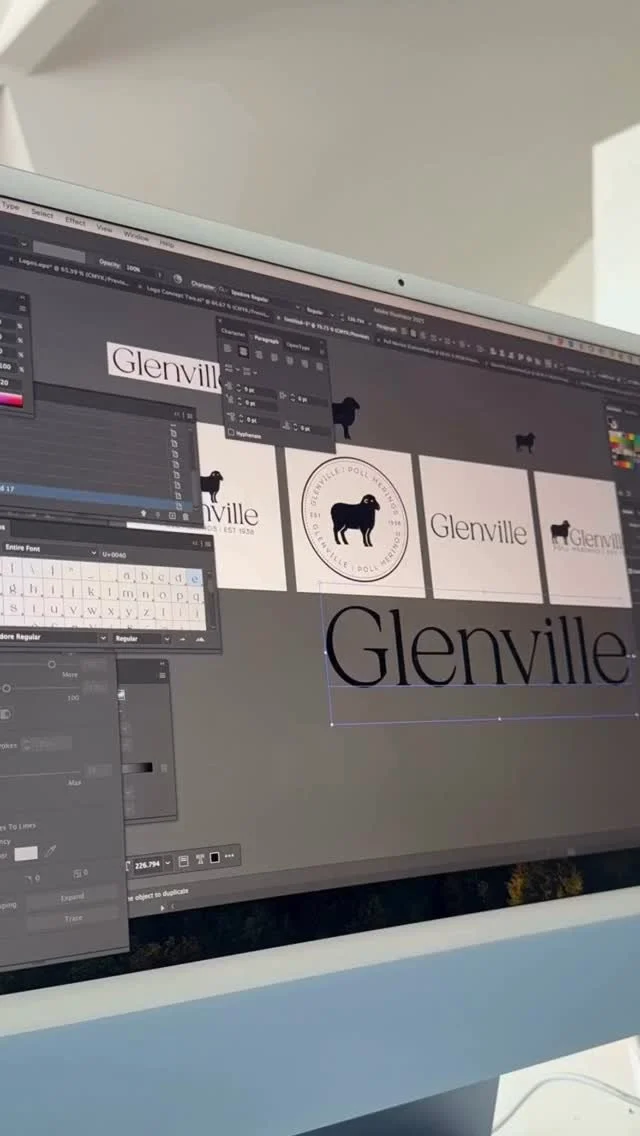Screen dimensions: 640x1136
Task: Open the Character panel link in the control bar
Action: [203, 284]
